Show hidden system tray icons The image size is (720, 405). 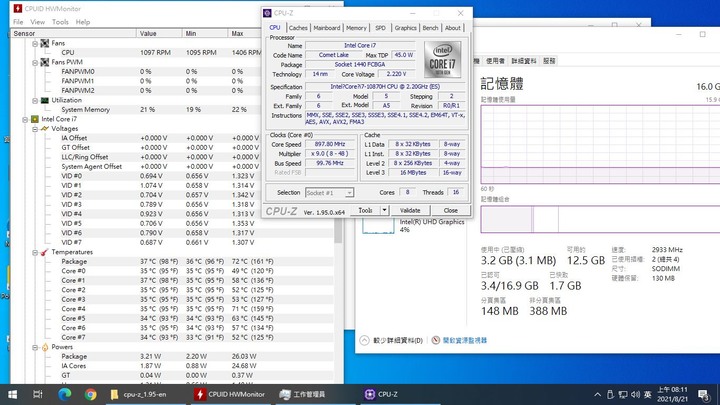click(597, 394)
